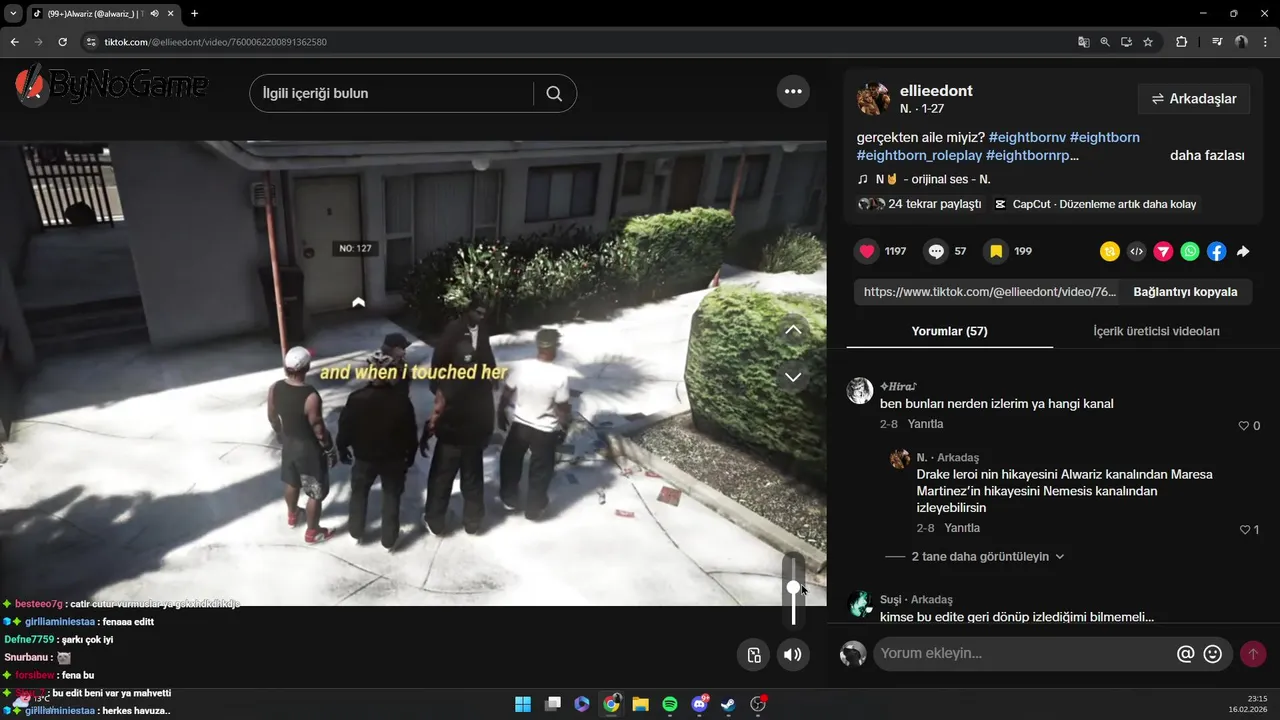Open emoji picker smiley icon
Viewport: 1280px width, 720px height.
[x=1213, y=654]
